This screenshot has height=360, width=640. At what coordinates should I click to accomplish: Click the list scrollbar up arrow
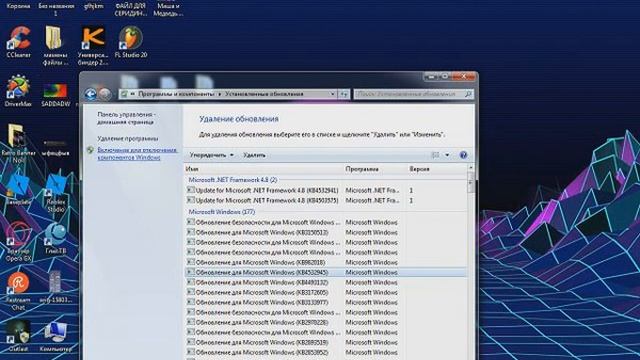[x=470, y=168]
